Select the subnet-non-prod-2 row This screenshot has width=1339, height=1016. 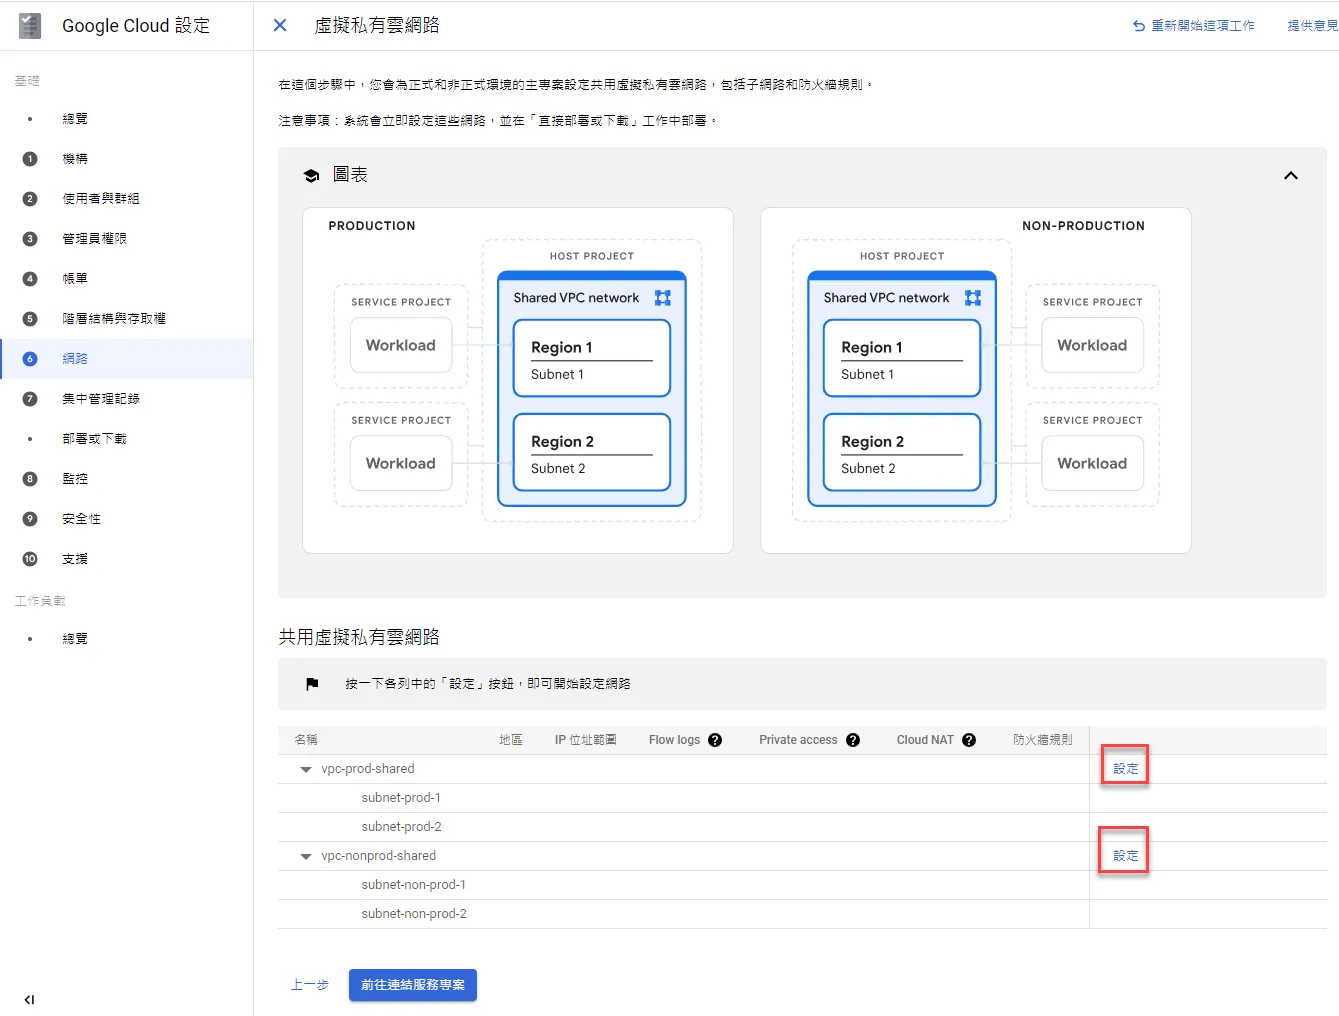pyautogui.click(x=802, y=914)
